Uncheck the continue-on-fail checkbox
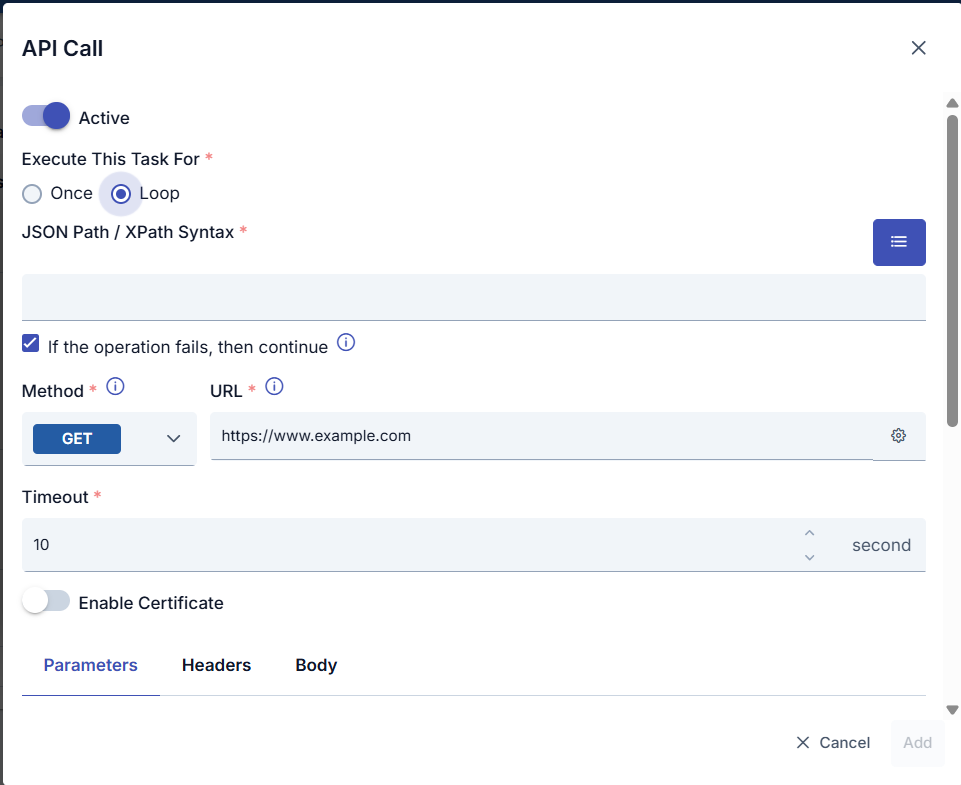The image size is (961, 785). tap(30, 342)
